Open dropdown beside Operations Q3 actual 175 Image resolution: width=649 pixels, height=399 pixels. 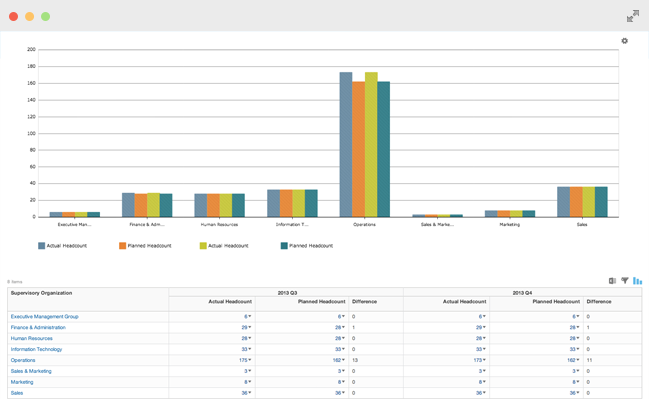(250, 360)
